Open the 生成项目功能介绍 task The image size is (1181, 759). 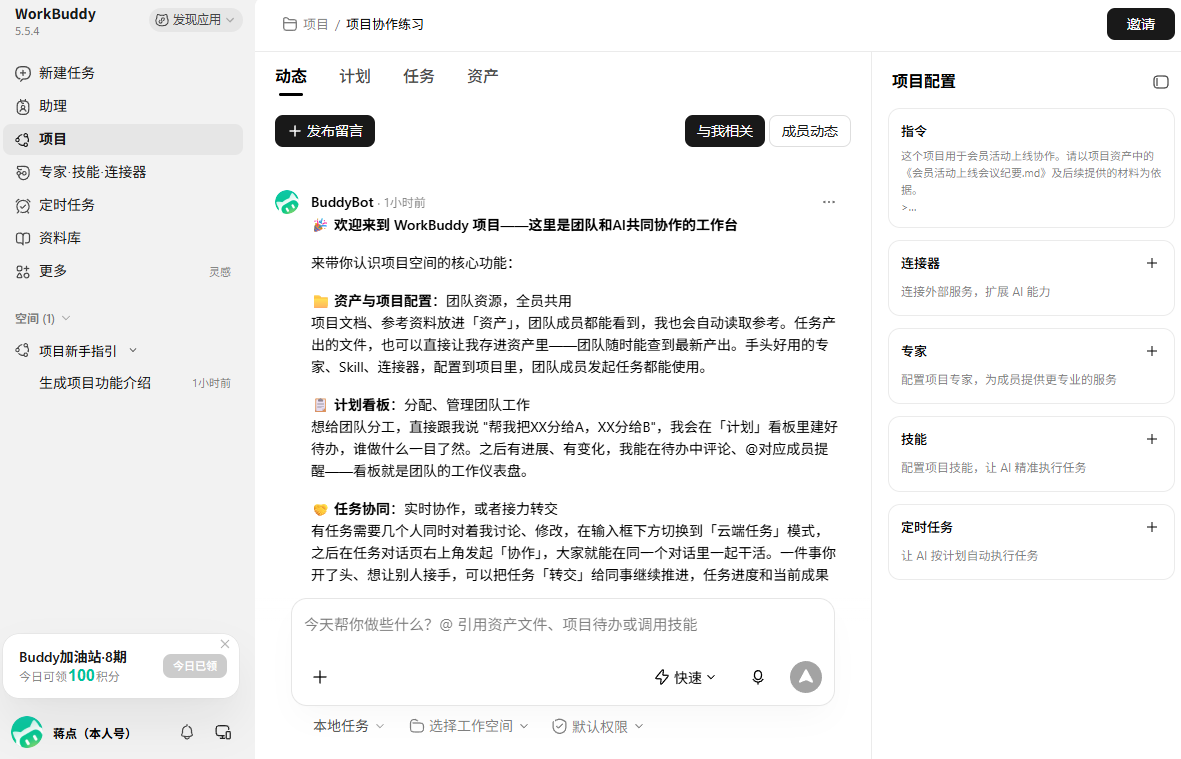[123, 383]
